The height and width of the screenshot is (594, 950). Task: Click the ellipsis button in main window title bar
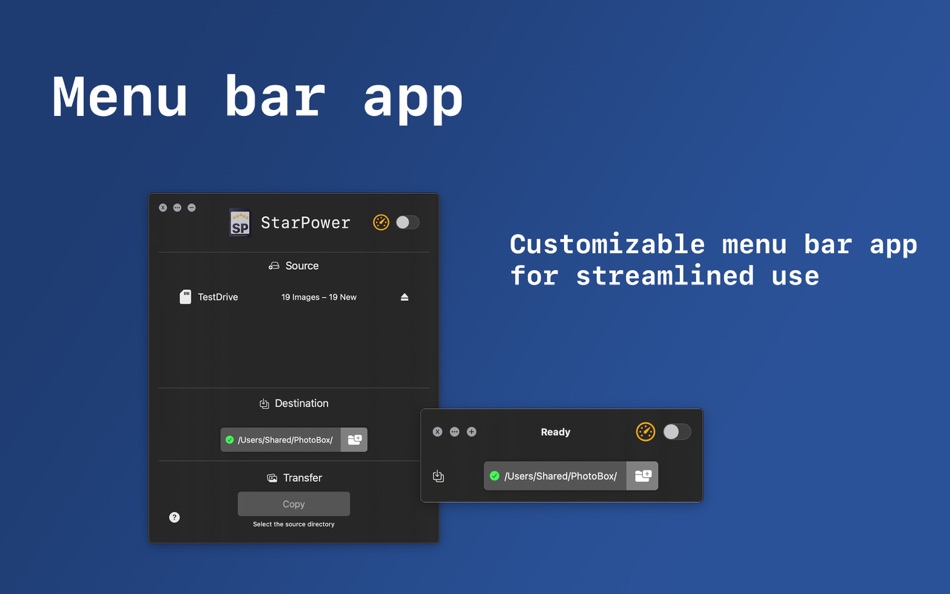(x=177, y=207)
